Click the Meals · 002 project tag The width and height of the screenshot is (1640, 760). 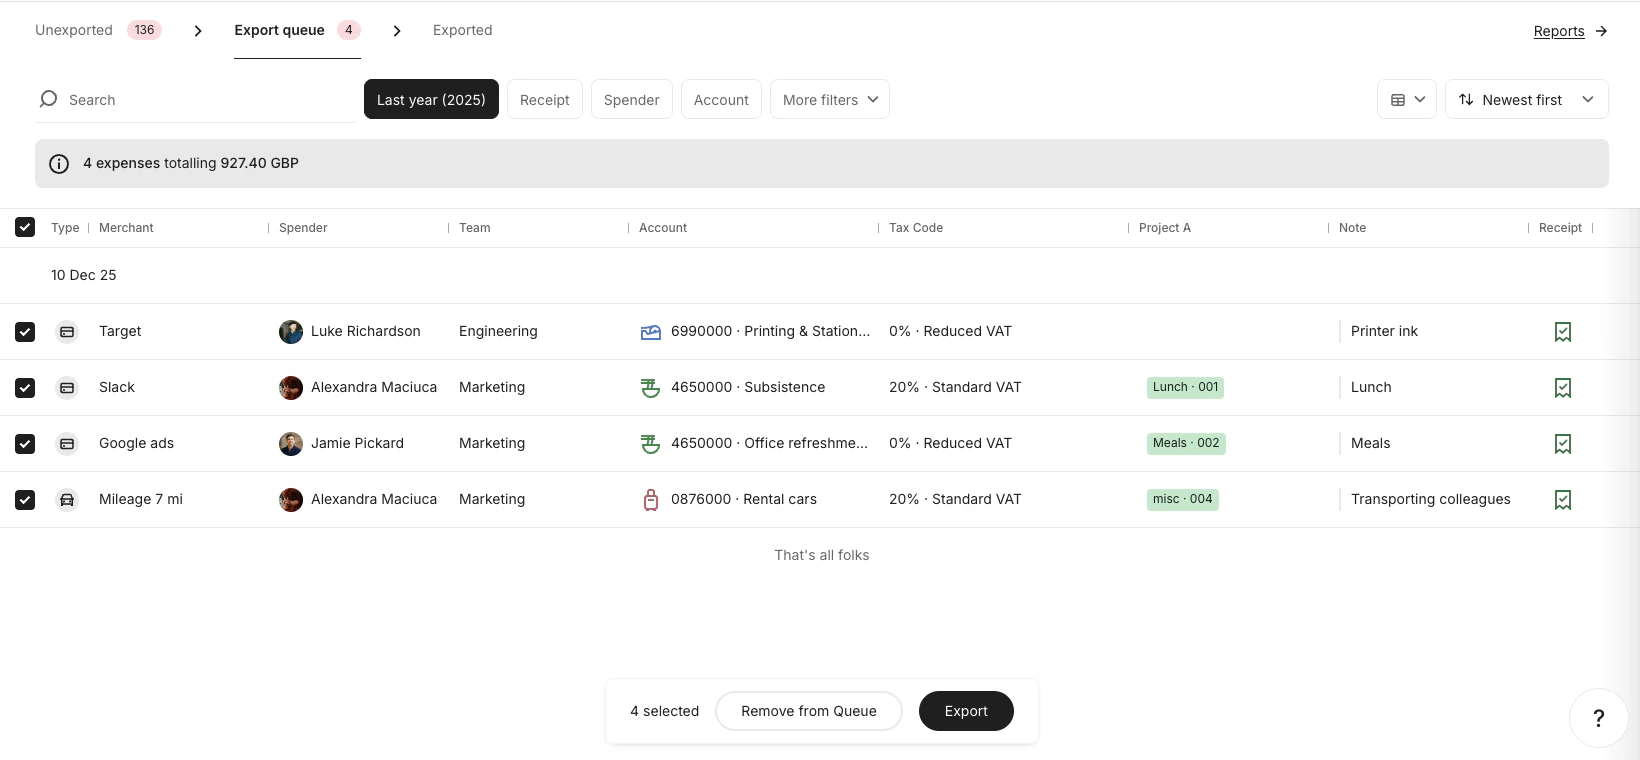(1186, 443)
